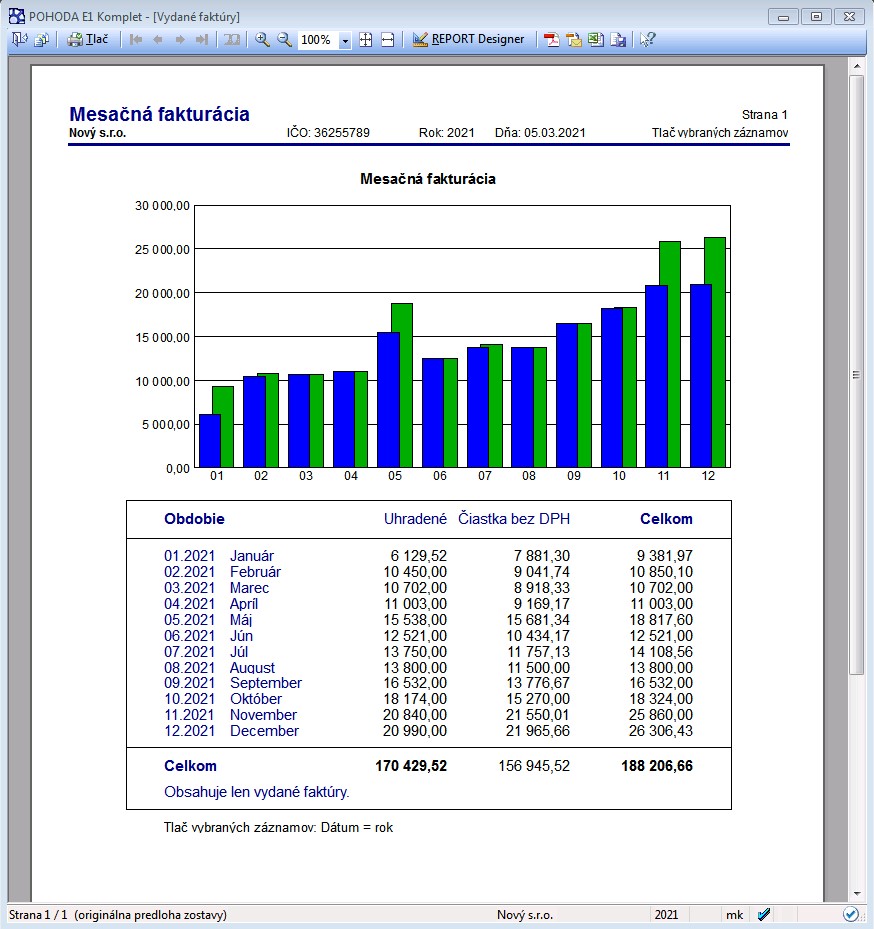874x929 pixels.
Task: Click the context help icon with question mark
Action: tap(647, 40)
